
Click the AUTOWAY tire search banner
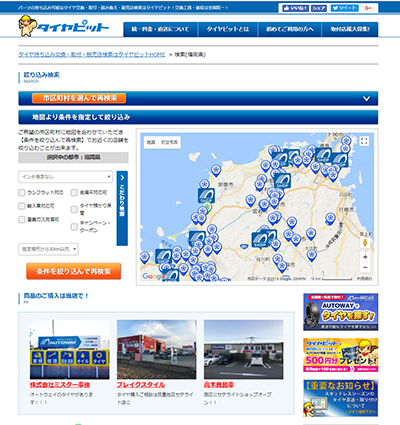pos(341,312)
